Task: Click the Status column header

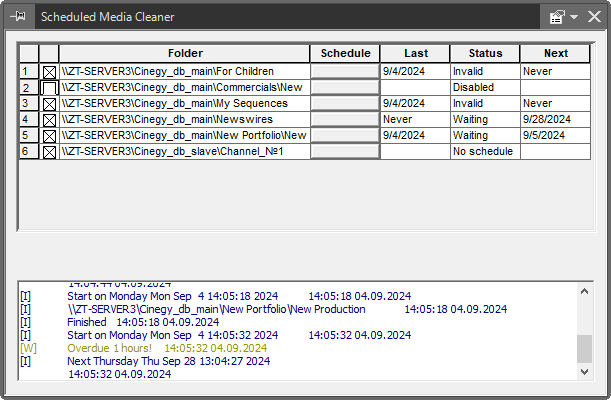Action: tap(484, 54)
